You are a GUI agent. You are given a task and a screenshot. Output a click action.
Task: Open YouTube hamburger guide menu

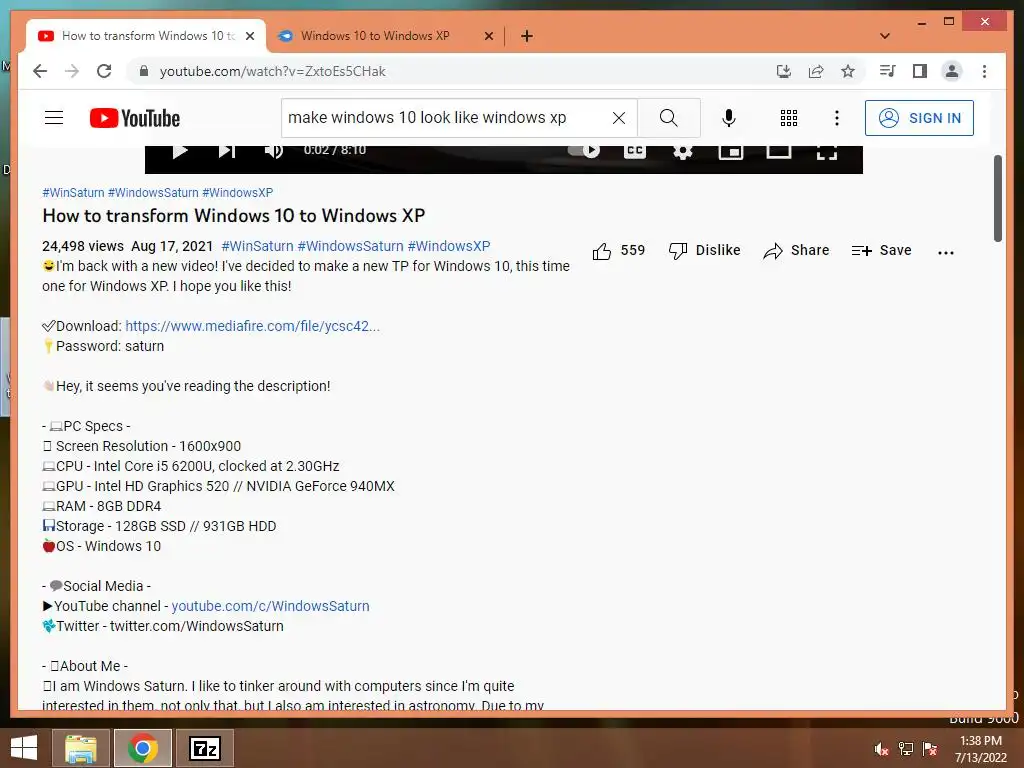point(54,118)
